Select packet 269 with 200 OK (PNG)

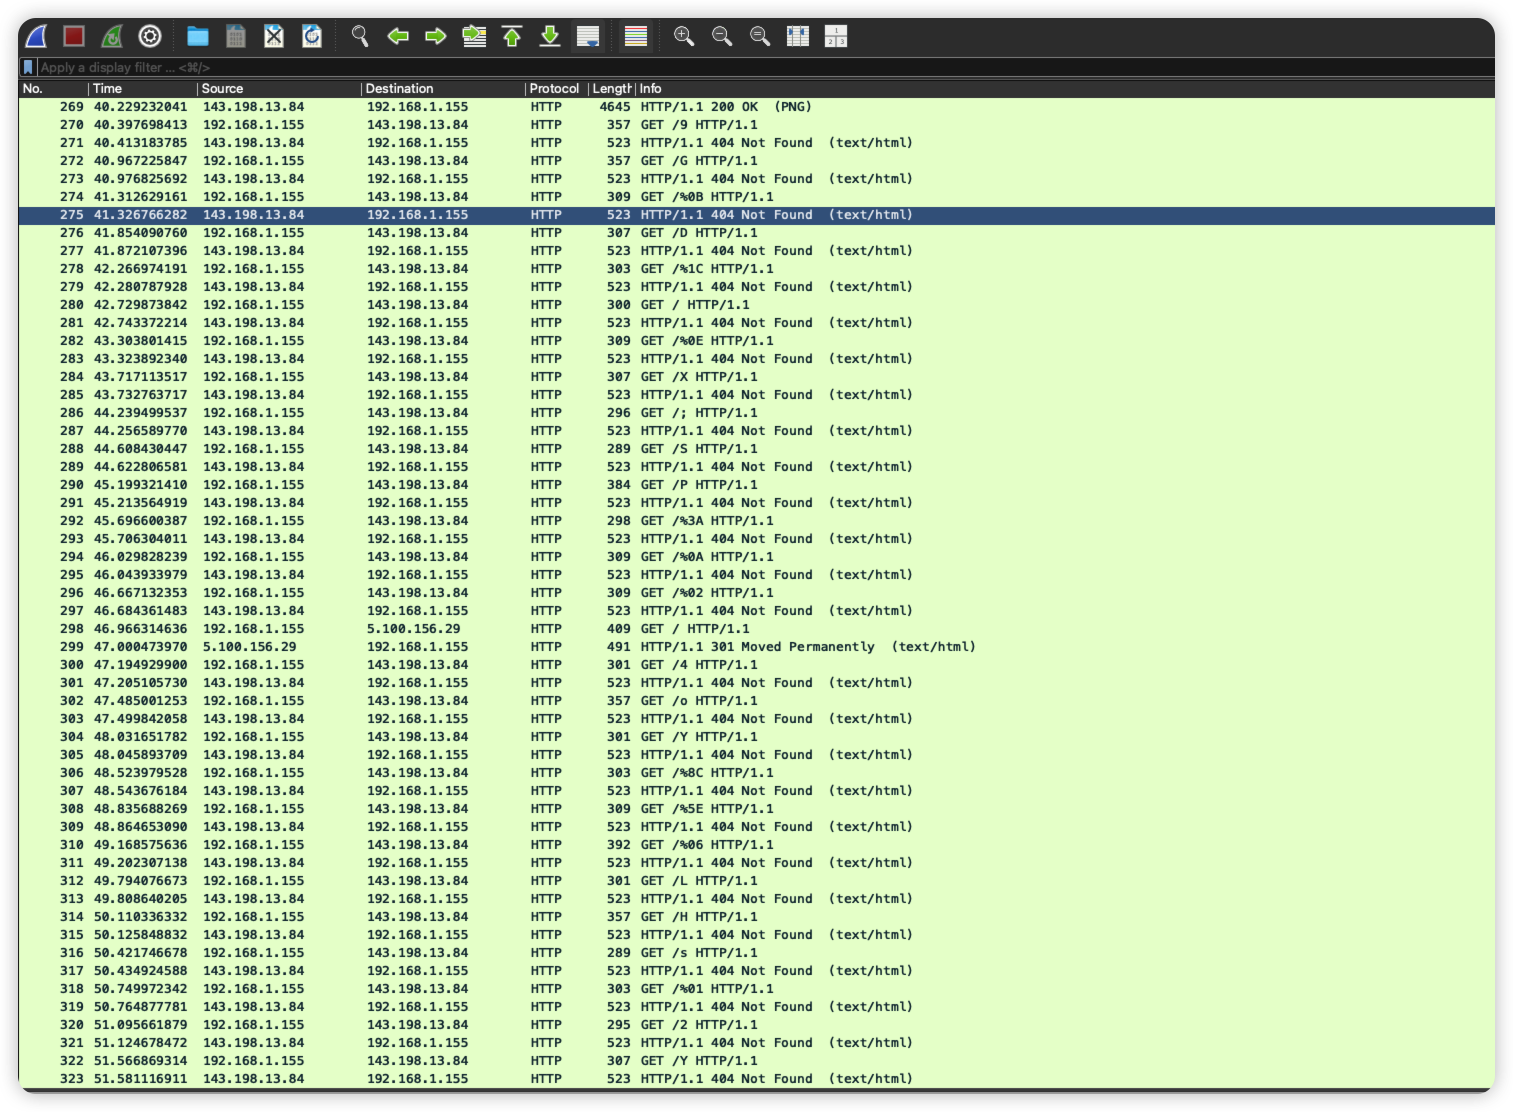coord(756,107)
